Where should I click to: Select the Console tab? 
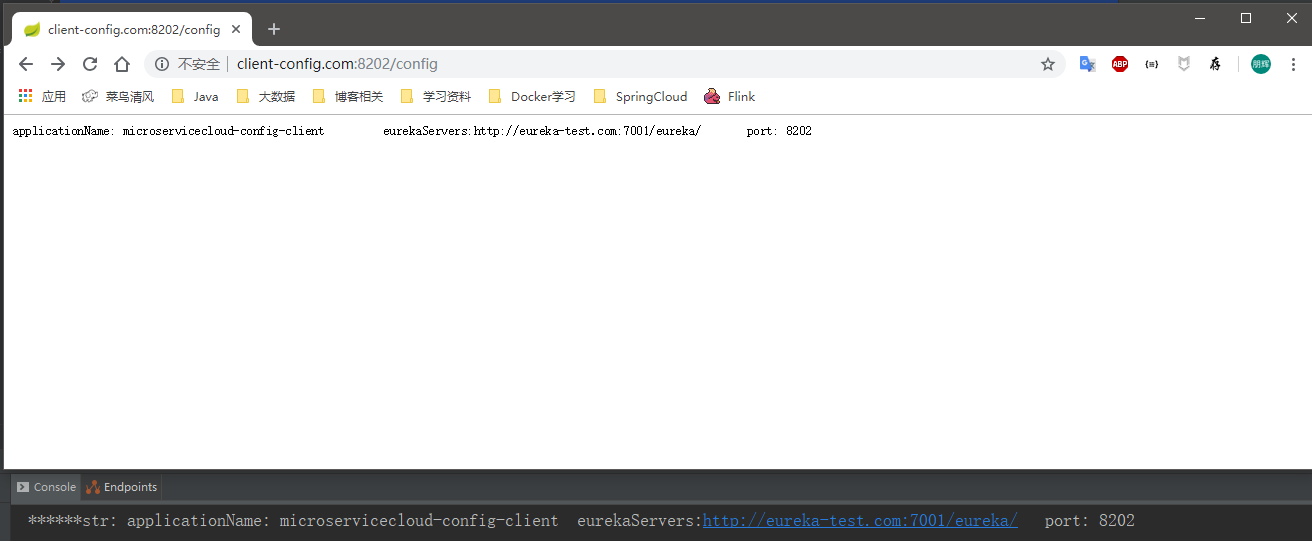pyautogui.click(x=46, y=487)
